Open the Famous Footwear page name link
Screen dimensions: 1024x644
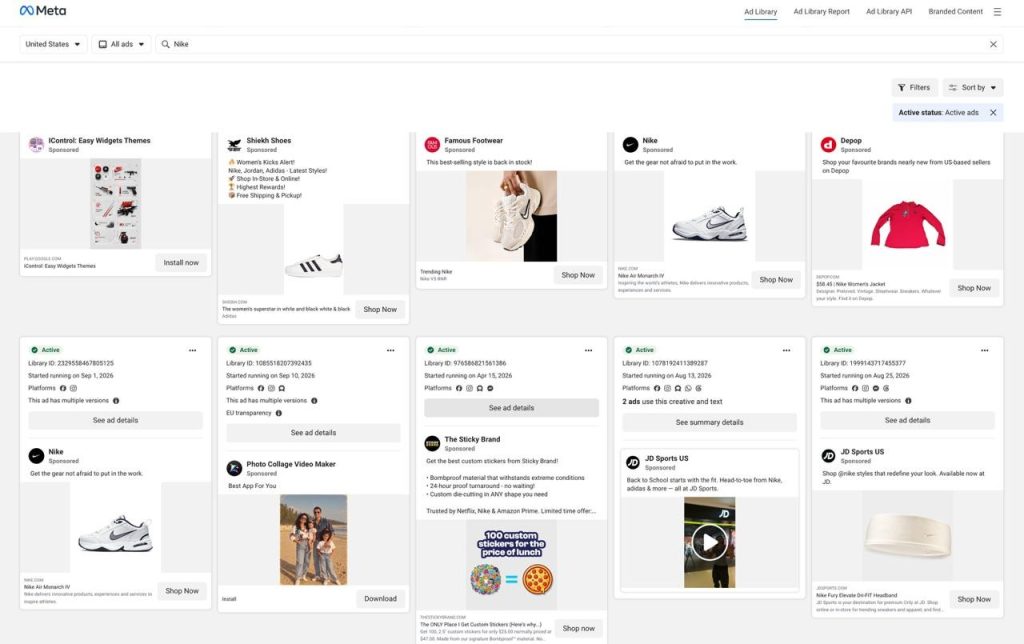click(473, 140)
